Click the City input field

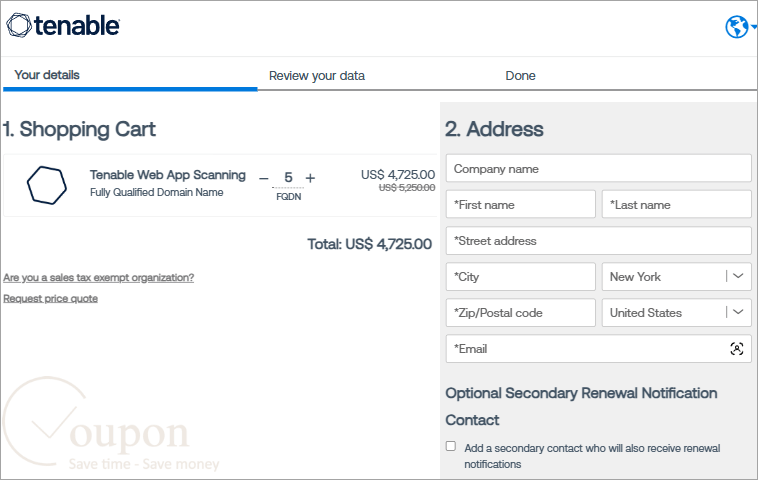(521, 276)
